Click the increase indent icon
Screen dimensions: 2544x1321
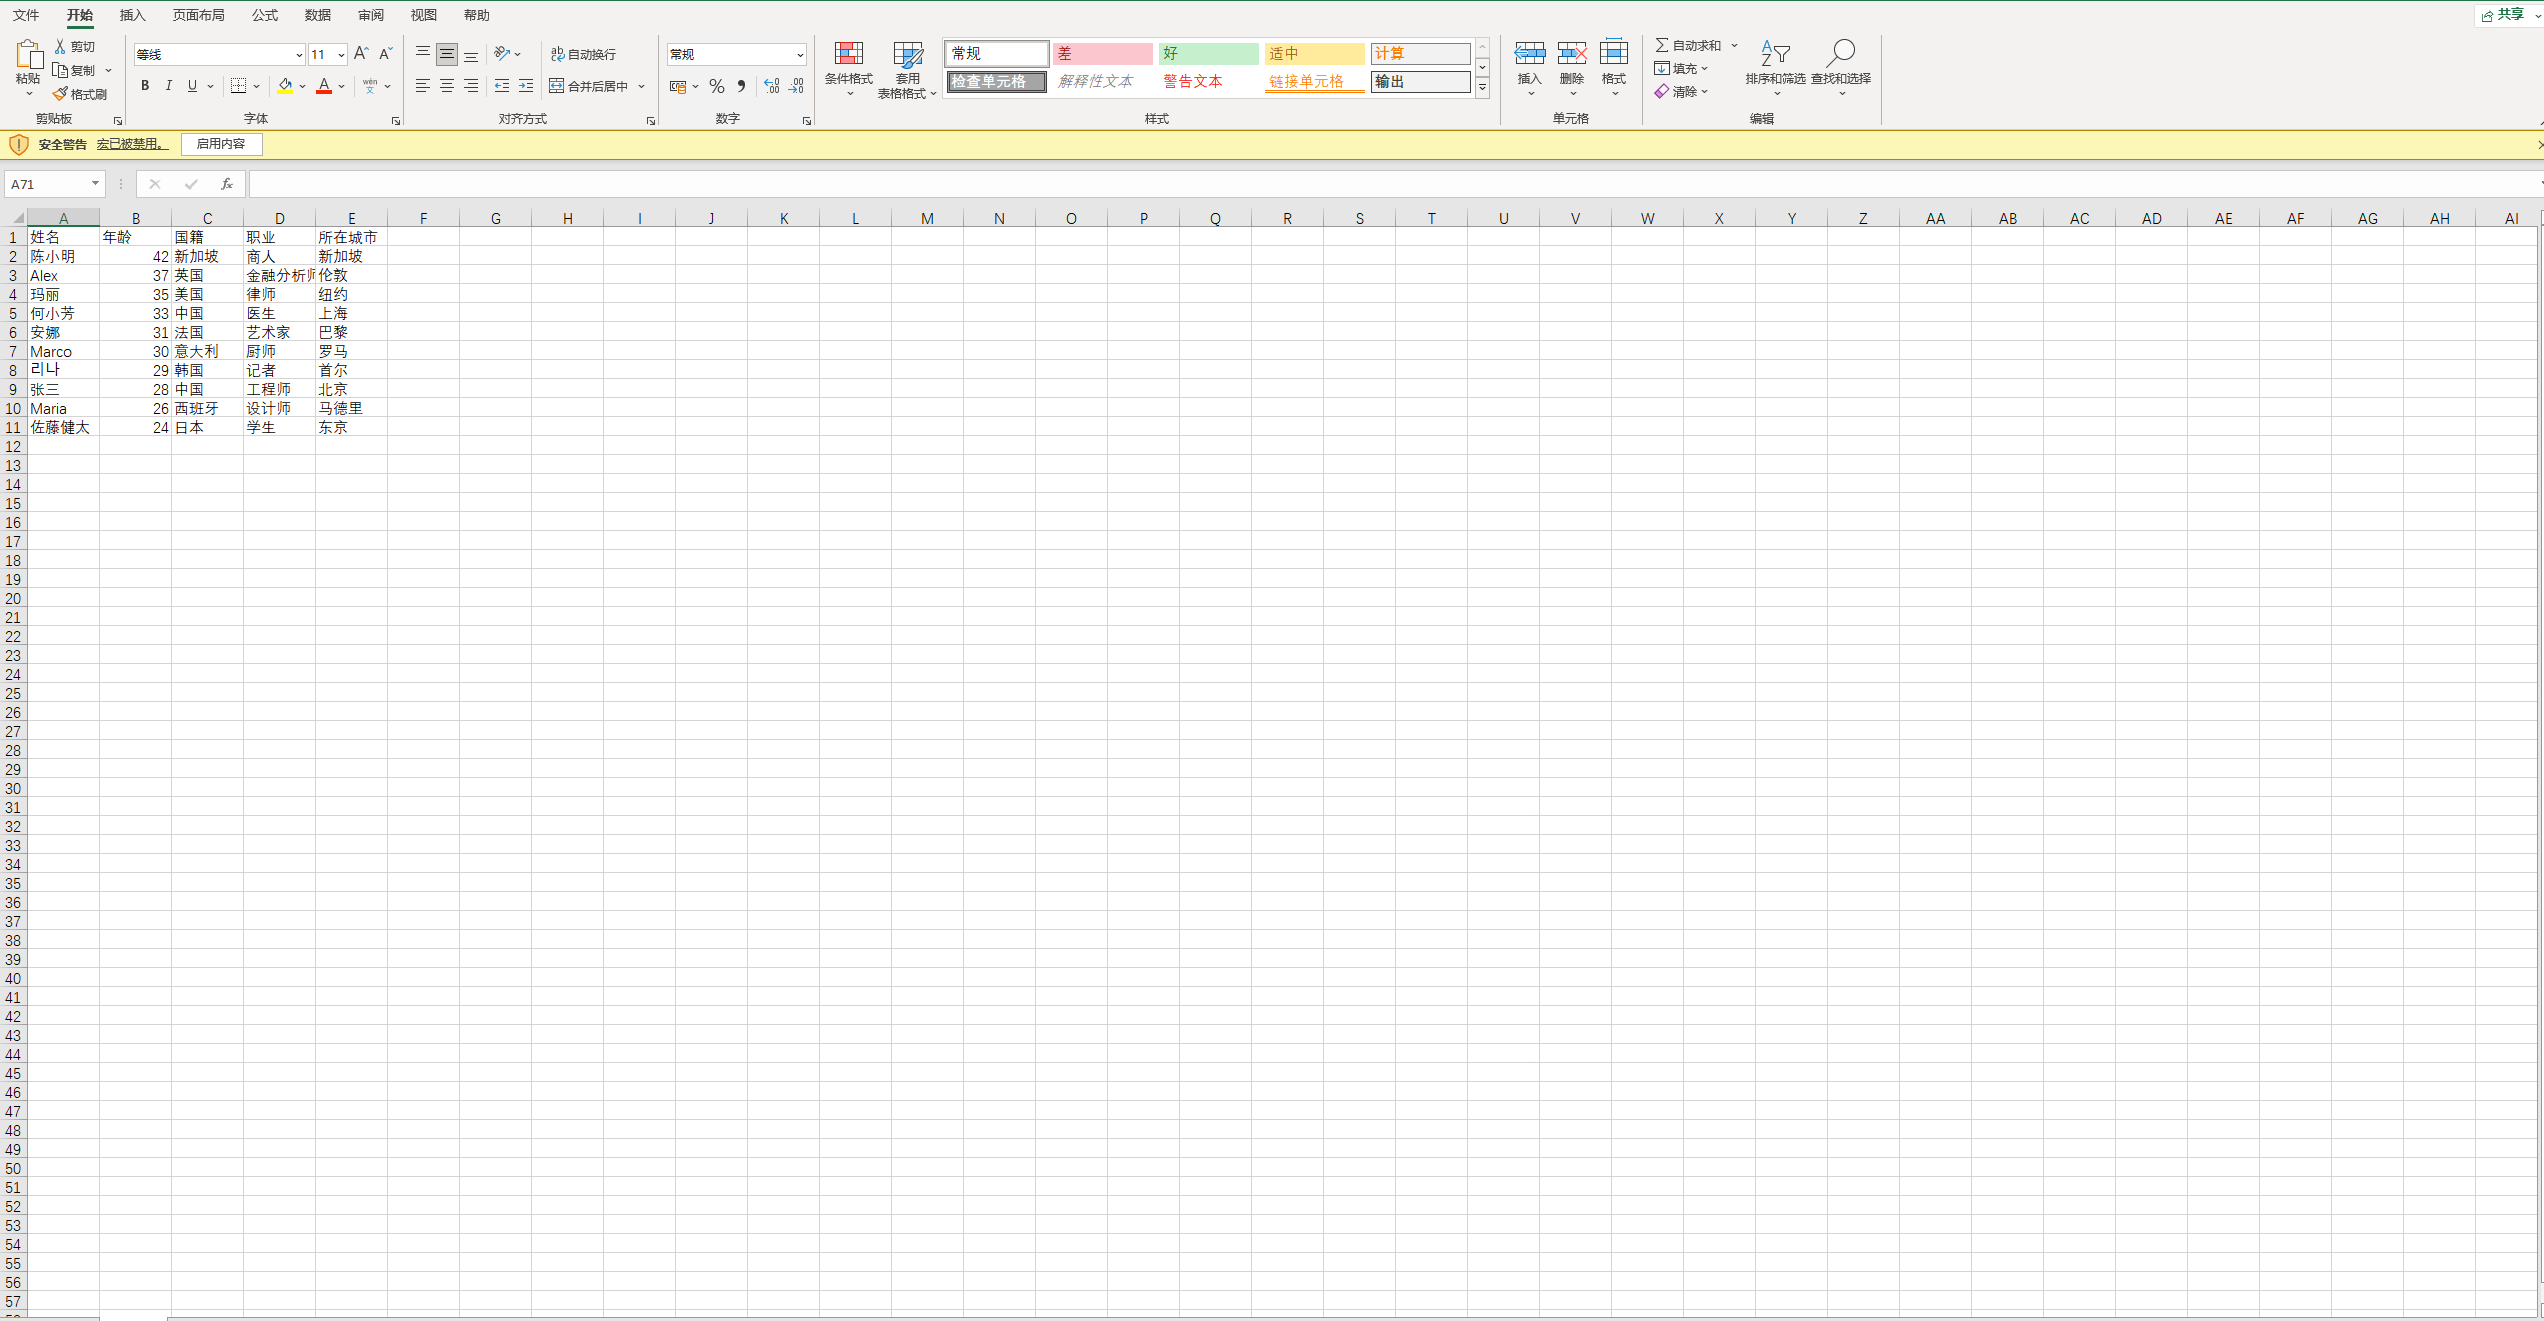click(526, 87)
